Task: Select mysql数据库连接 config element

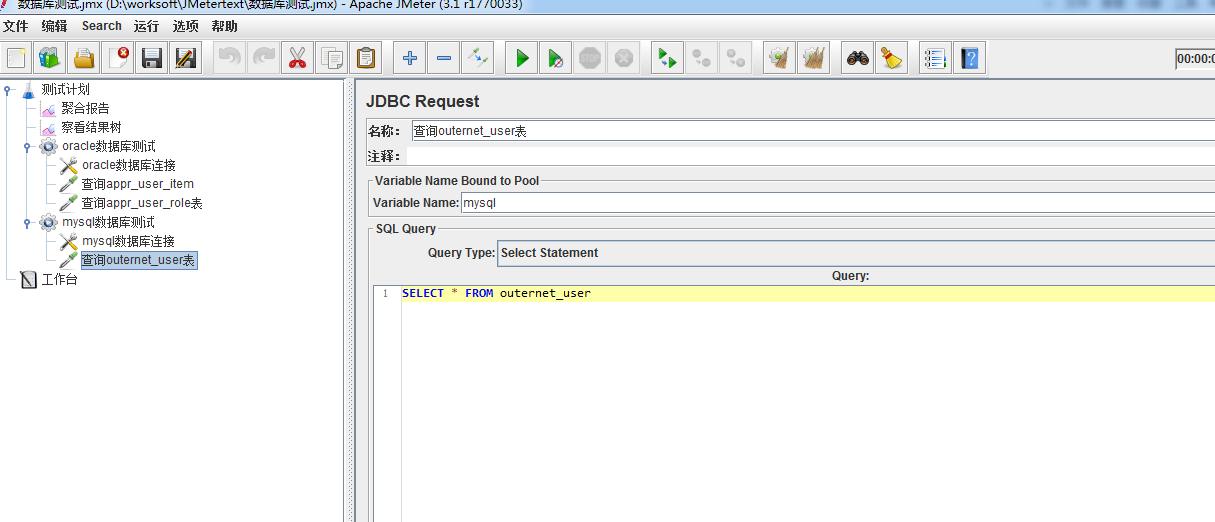Action: click(x=128, y=241)
